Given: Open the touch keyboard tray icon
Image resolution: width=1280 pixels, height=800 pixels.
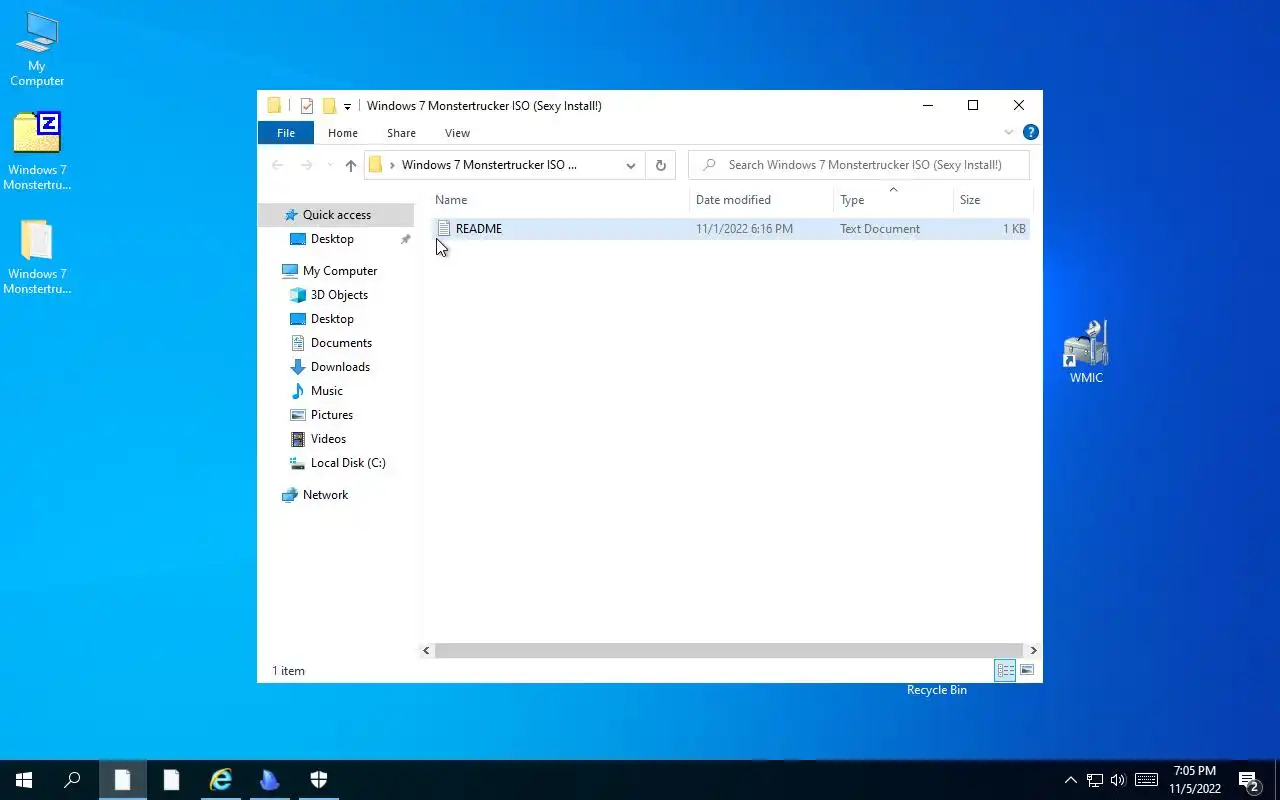Looking at the screenshot, I should tap(1147, 780).
